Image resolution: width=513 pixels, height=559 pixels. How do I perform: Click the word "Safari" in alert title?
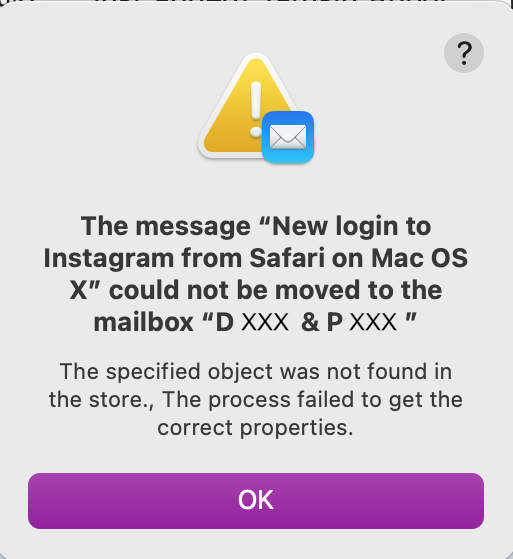pos(287,258)
